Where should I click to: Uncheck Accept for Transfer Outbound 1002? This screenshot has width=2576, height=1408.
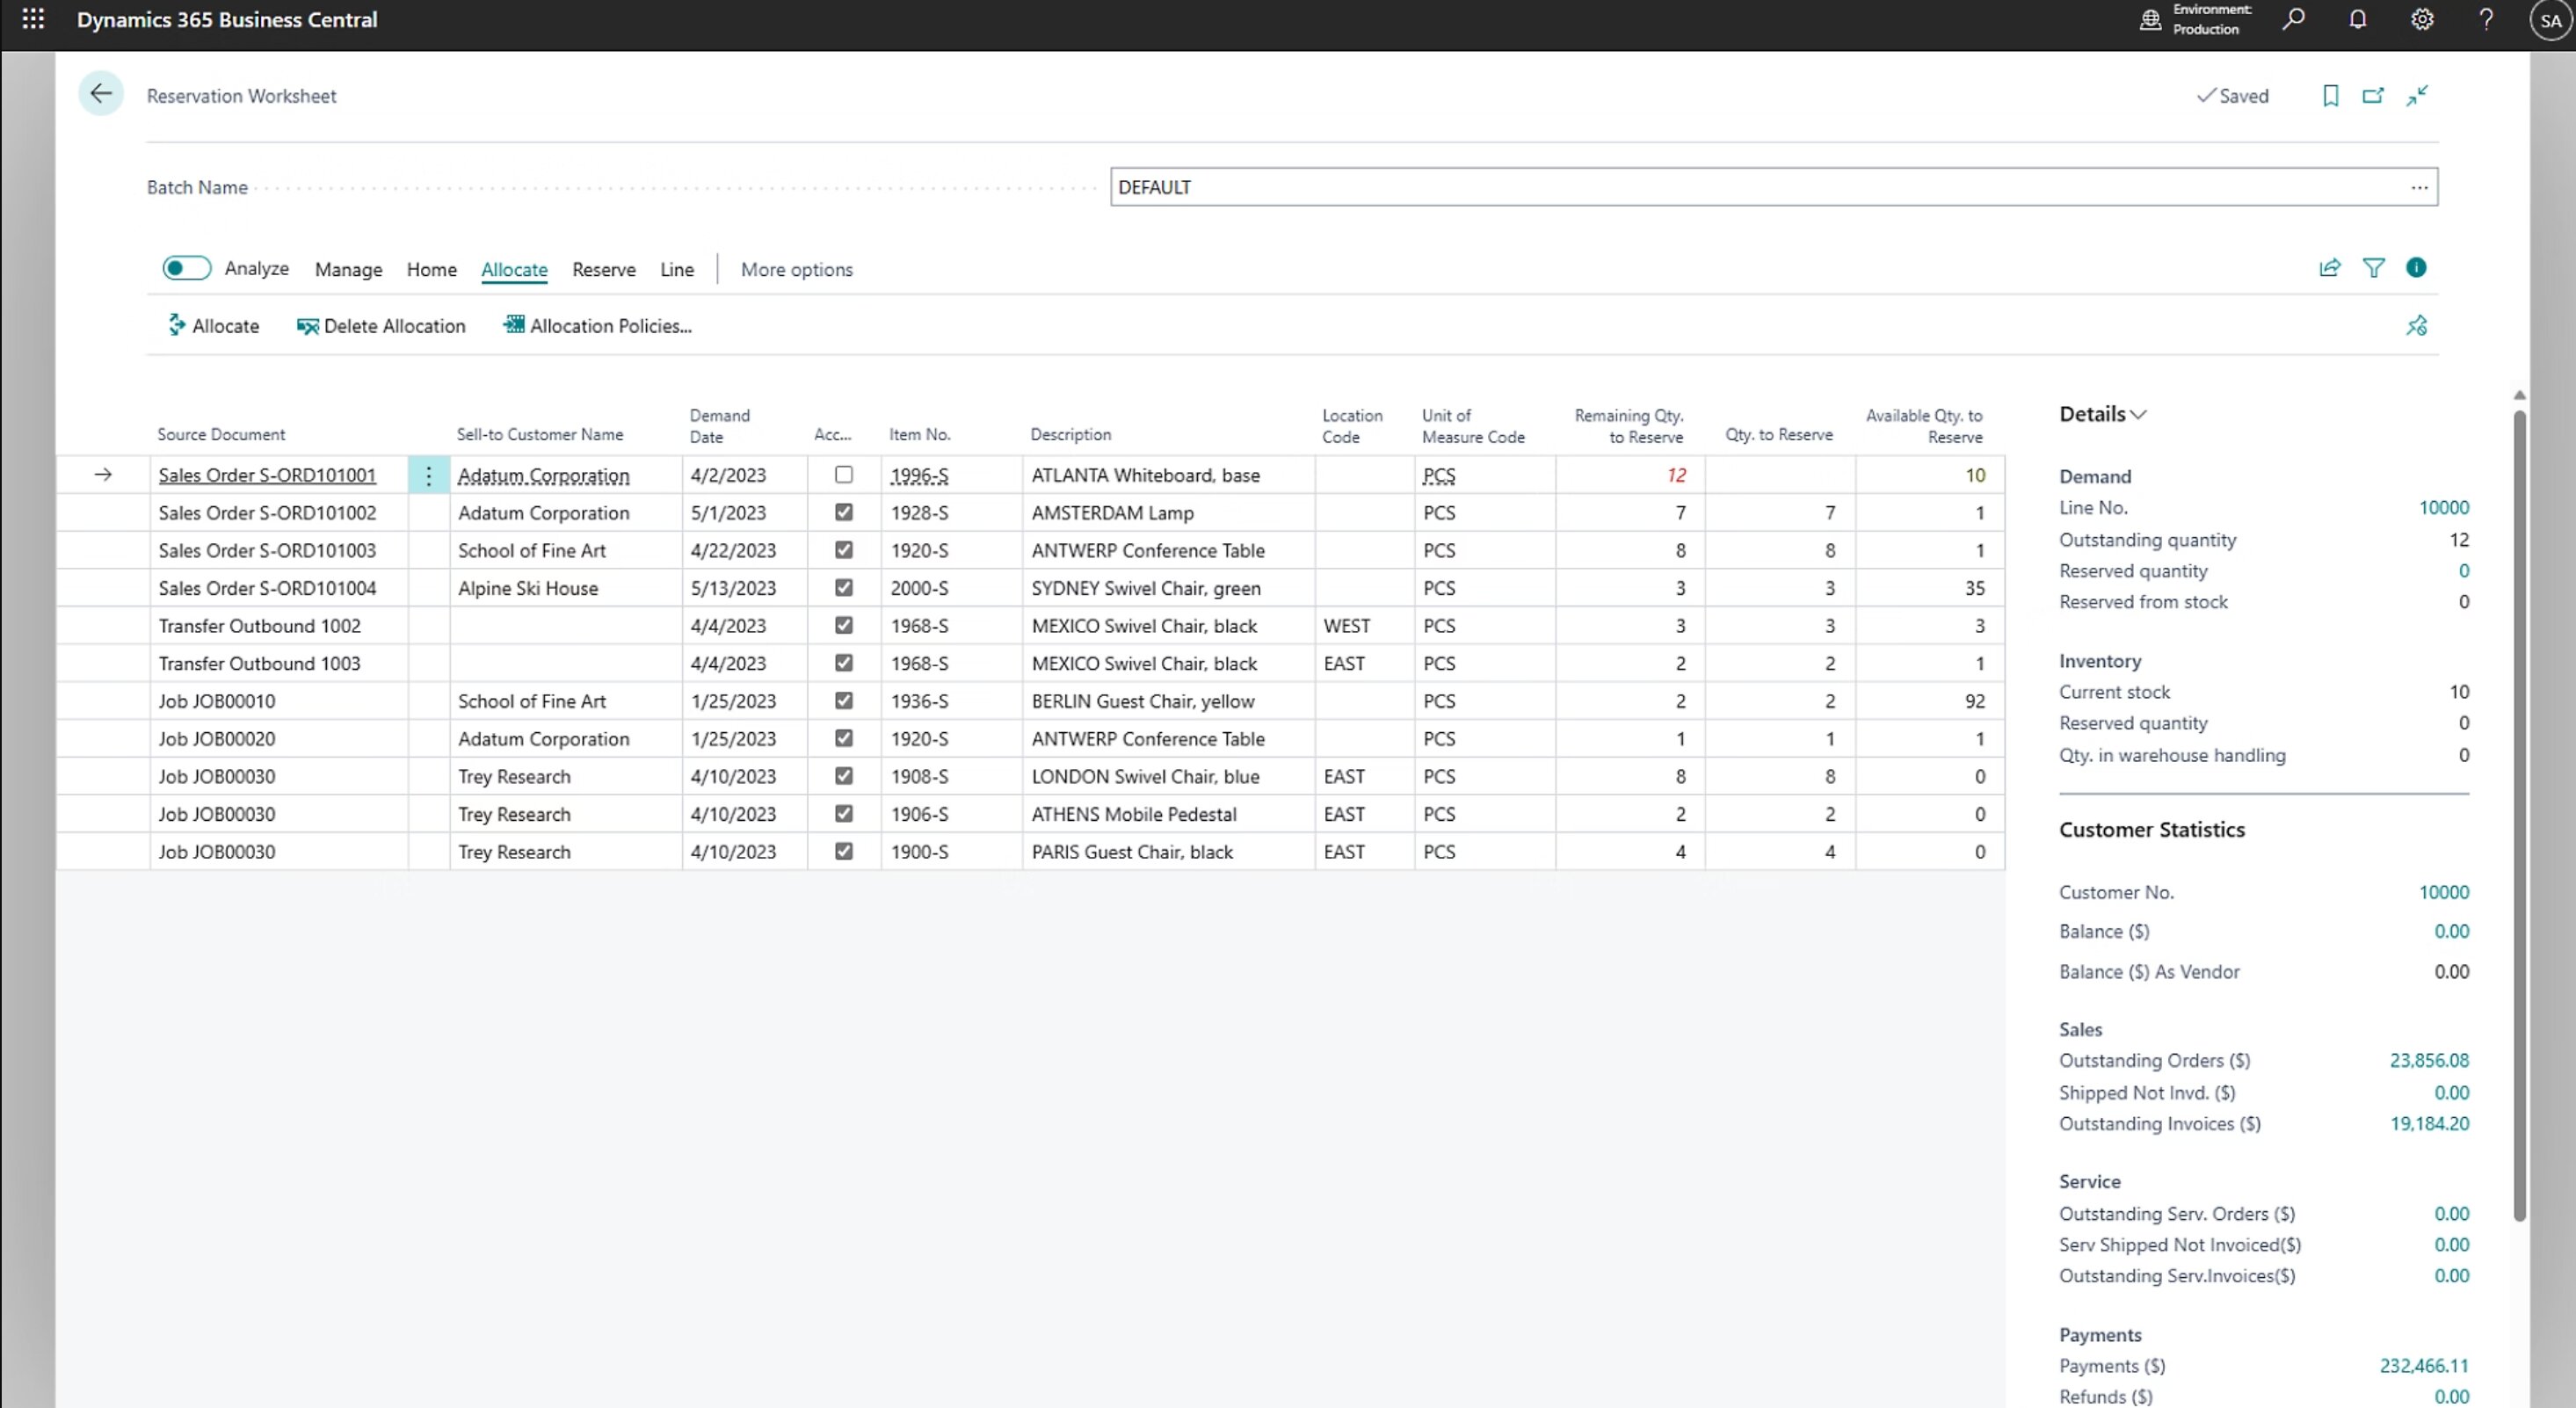tap(843, 626)
